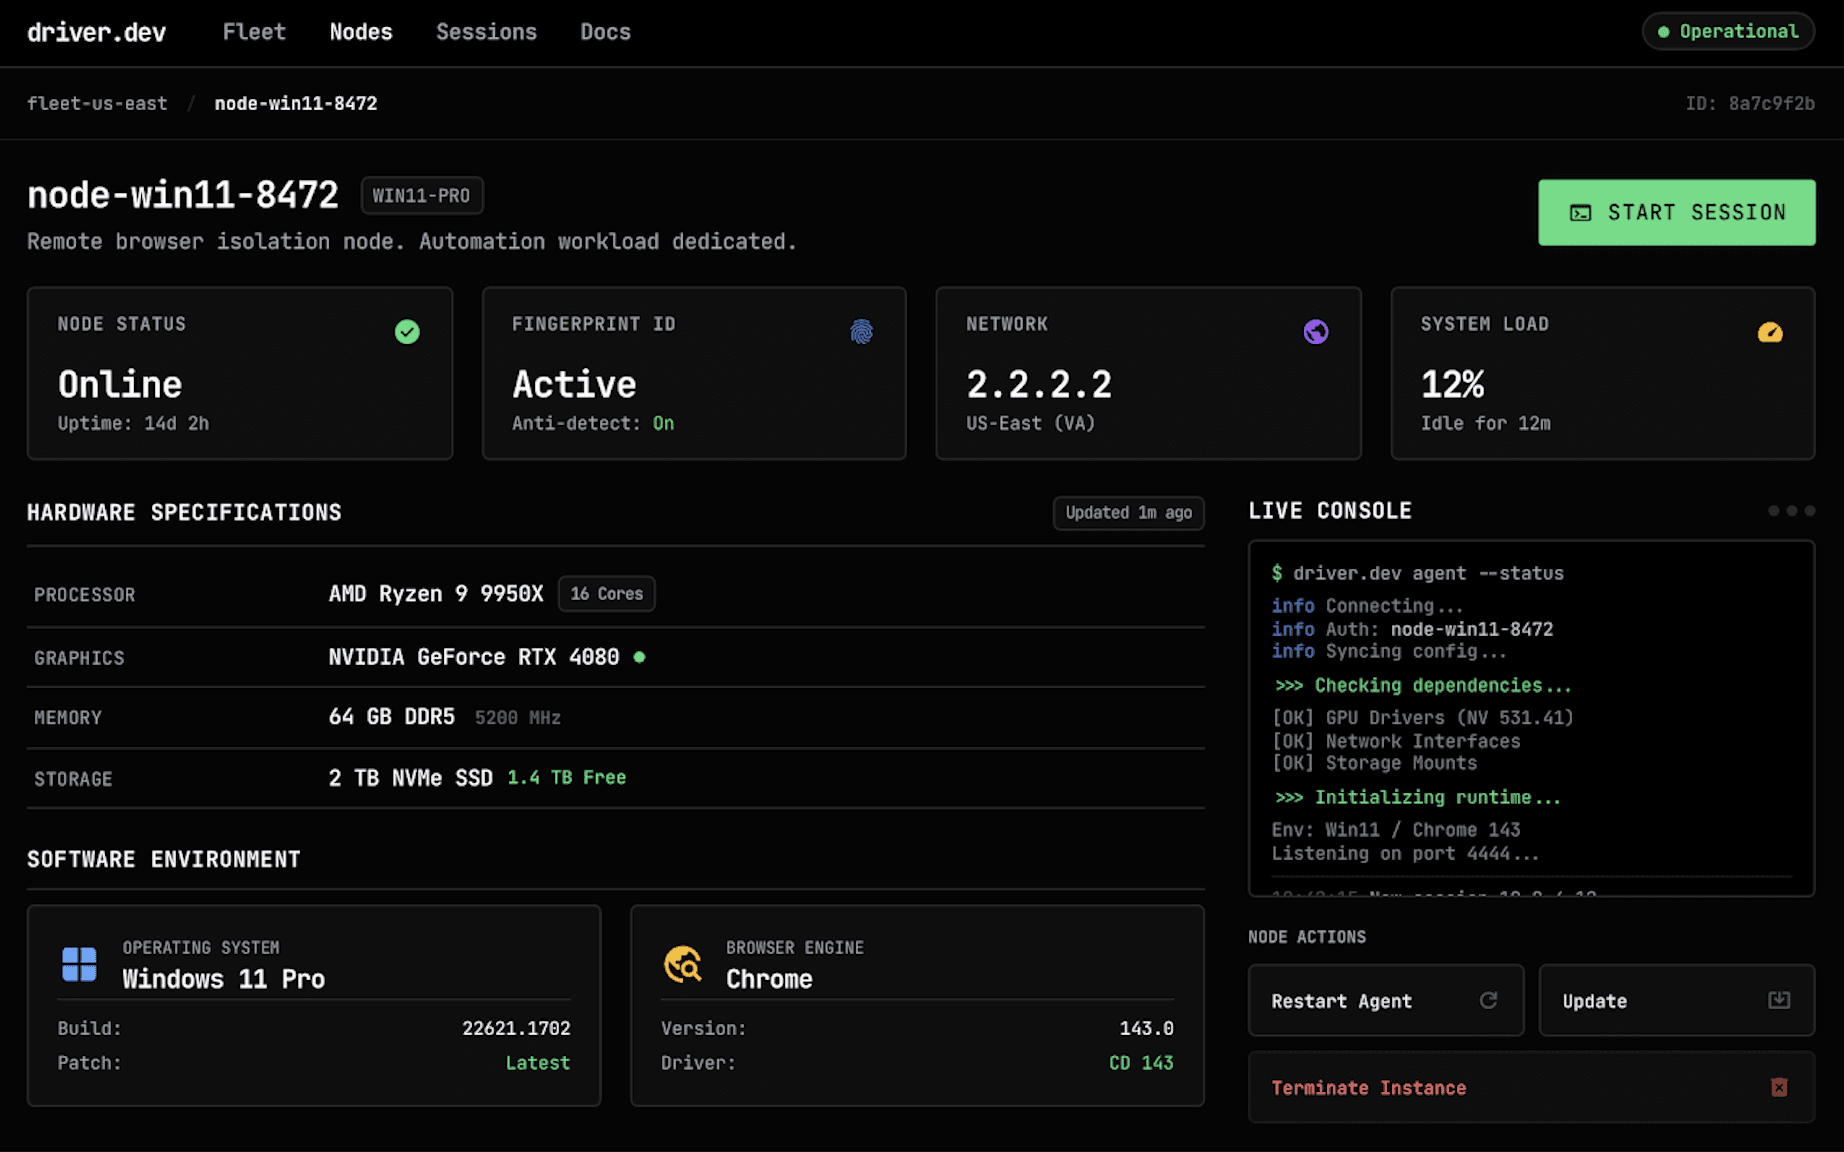
Task: Click the fingerprint icon in Fingerprint ID card
Action: click(861, 332)
